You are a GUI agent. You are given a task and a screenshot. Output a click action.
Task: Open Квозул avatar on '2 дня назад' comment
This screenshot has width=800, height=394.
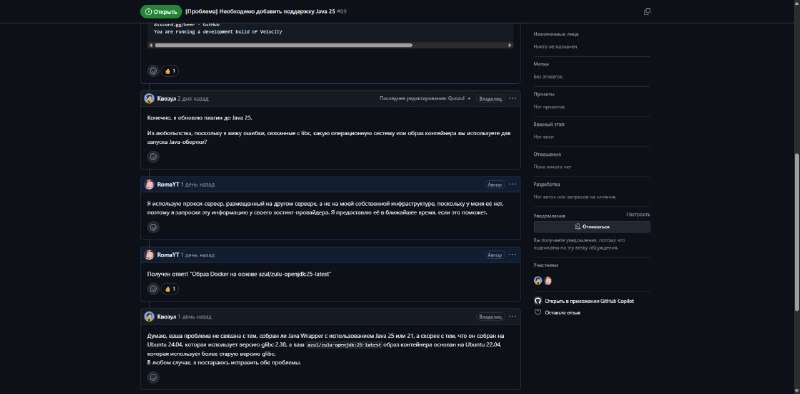[149, 98]
